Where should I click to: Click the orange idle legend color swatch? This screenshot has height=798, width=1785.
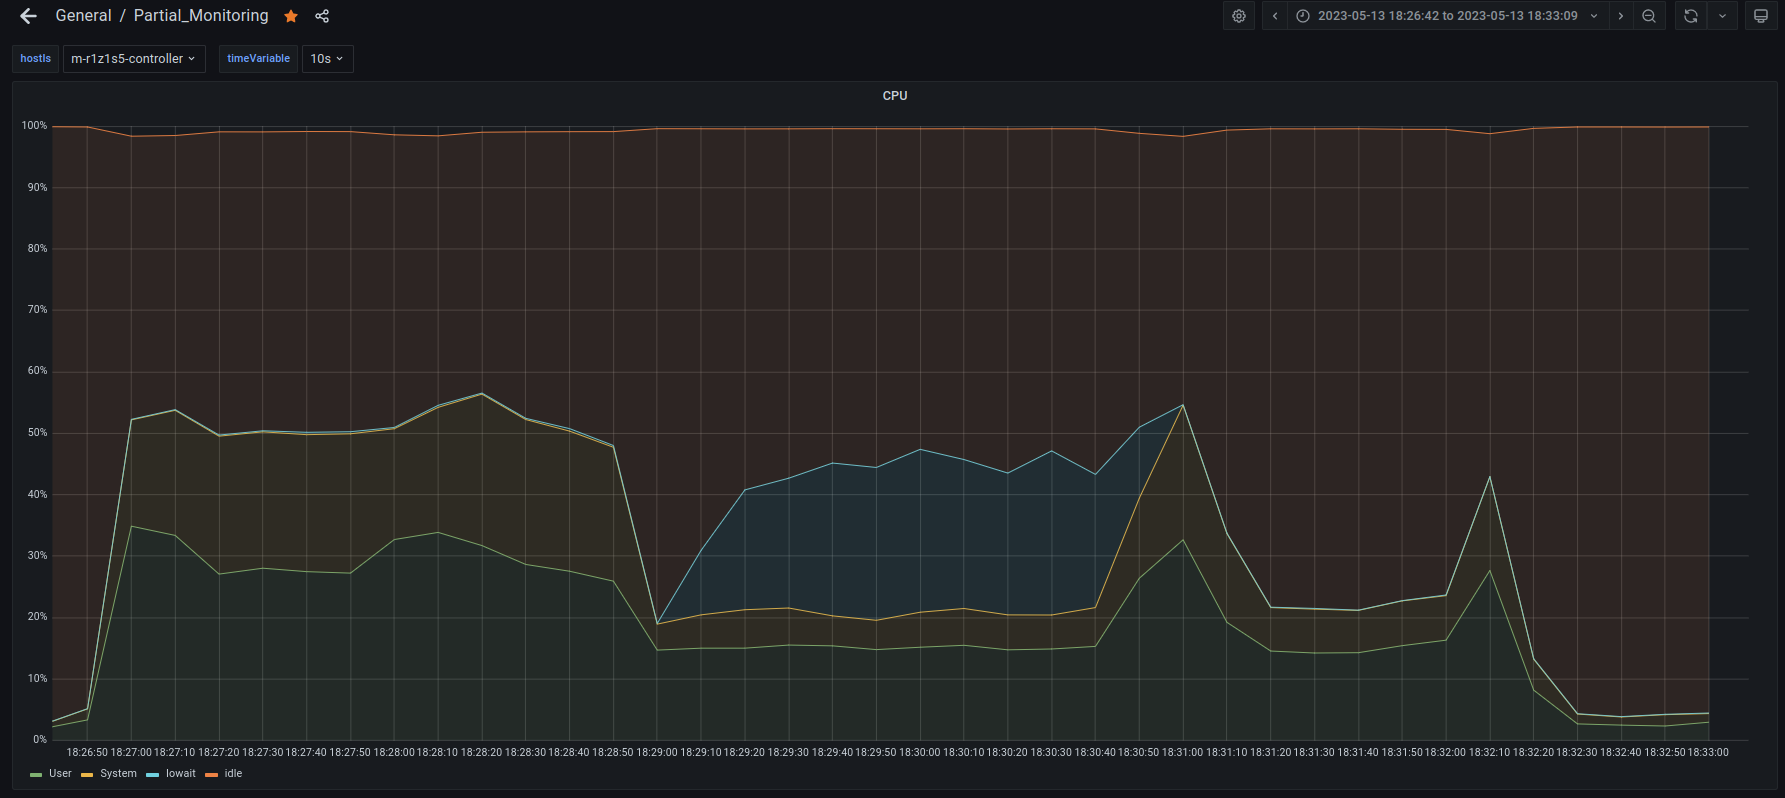click(211, 775)
